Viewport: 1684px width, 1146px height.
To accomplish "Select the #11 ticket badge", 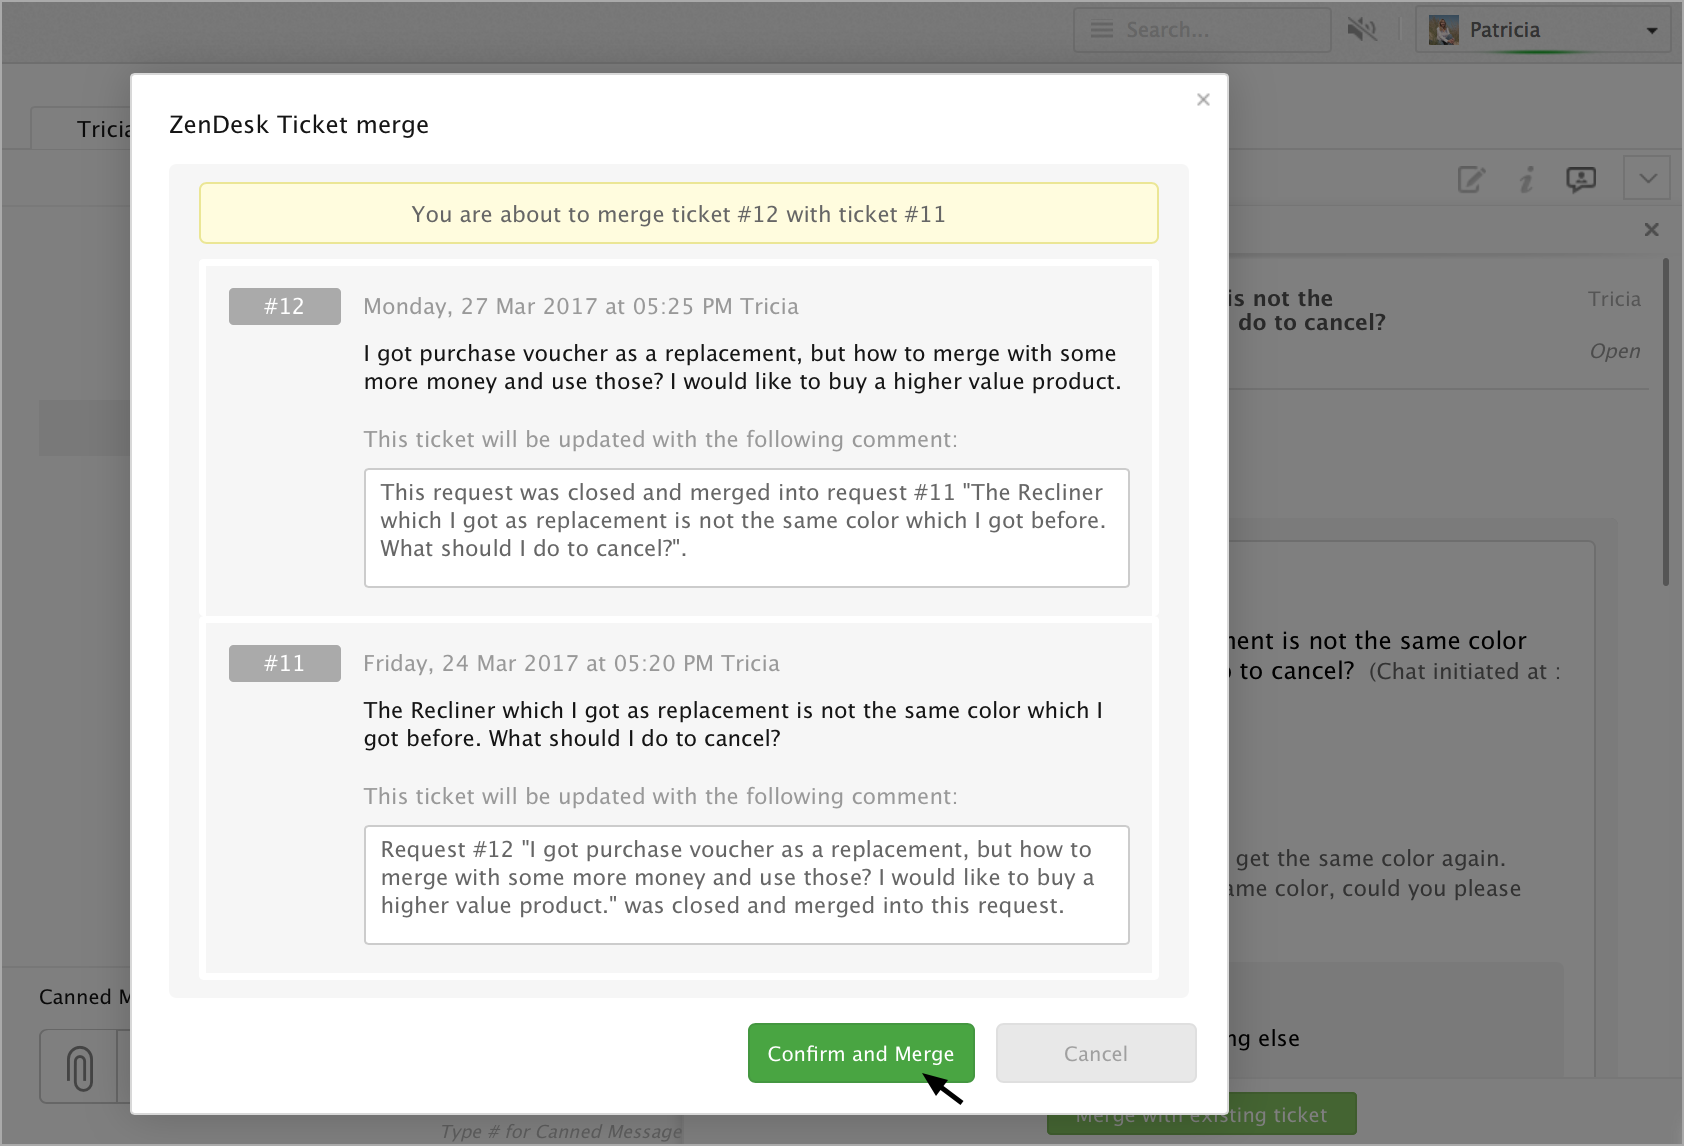I will click(284, 663).
